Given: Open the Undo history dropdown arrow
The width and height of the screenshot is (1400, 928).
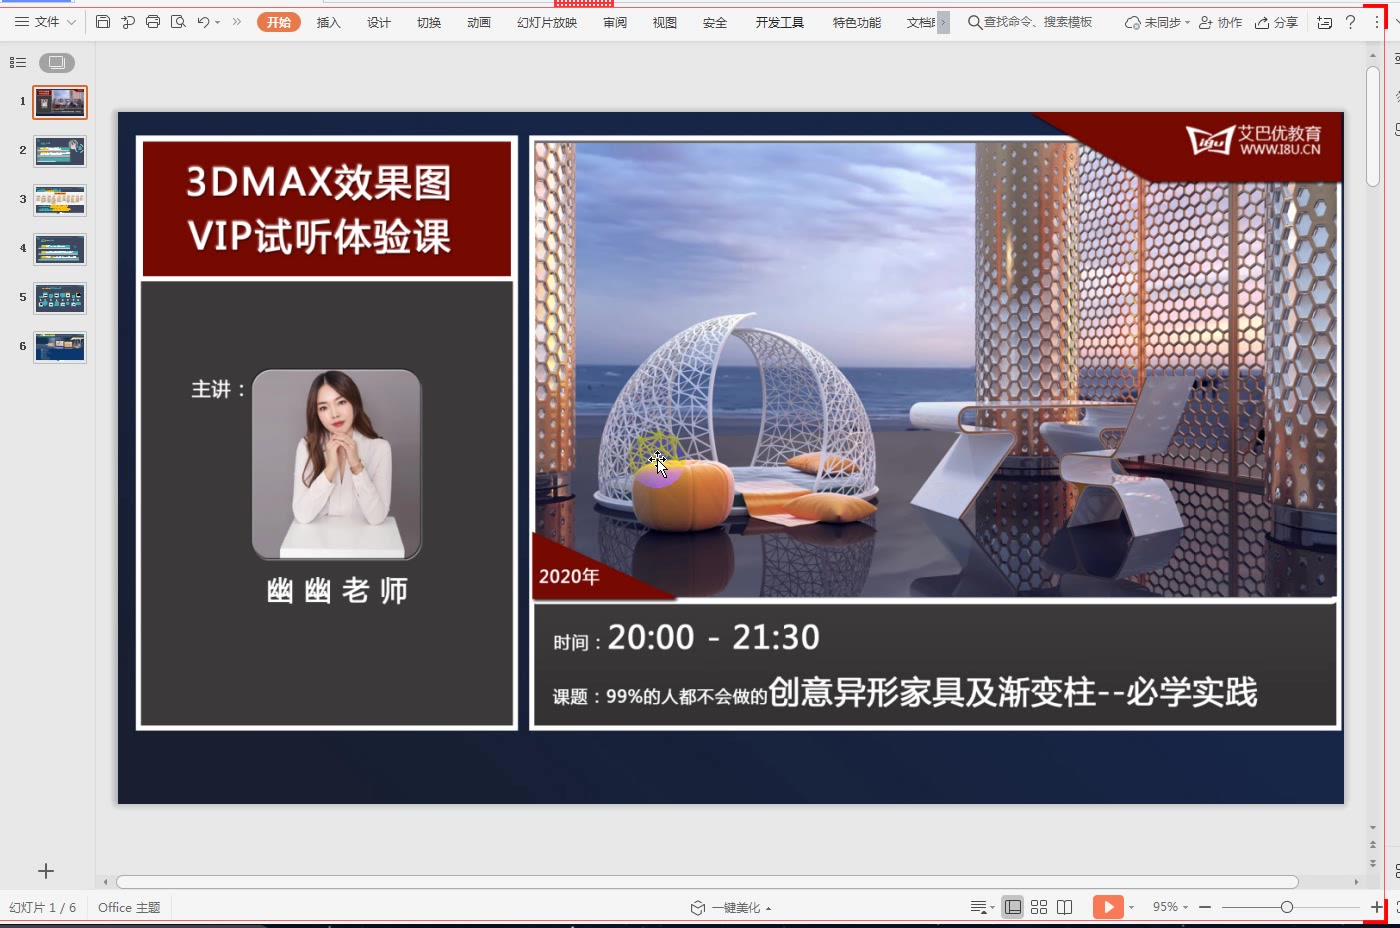Looking at the screenshot, I should (x=217, y=21).
